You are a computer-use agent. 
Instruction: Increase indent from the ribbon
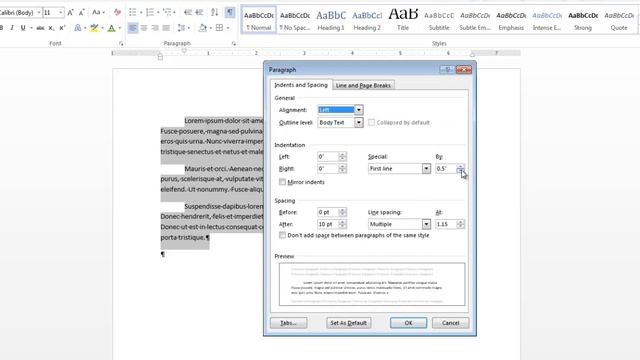[x=199, y=13]
